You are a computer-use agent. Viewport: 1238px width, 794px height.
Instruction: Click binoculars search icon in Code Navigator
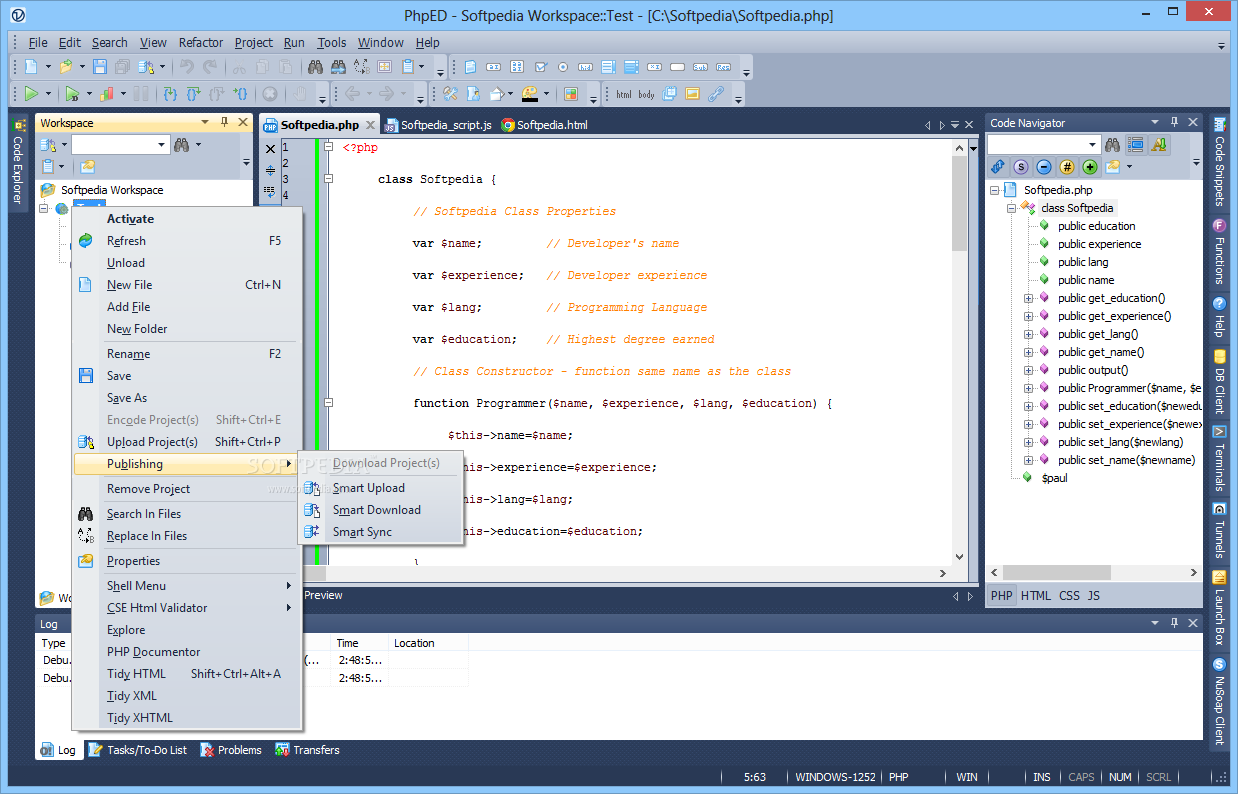pyautogui.click(x=1112, y=145)
